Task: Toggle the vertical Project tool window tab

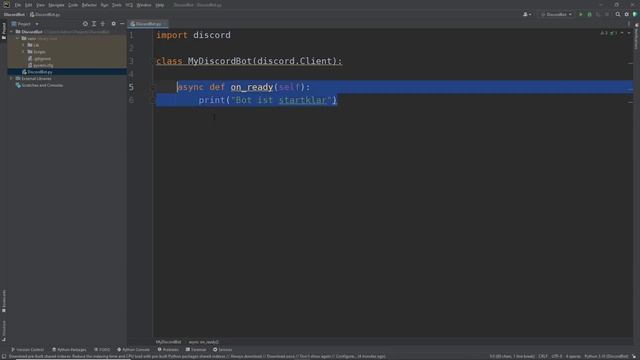Action: point(4,31)
